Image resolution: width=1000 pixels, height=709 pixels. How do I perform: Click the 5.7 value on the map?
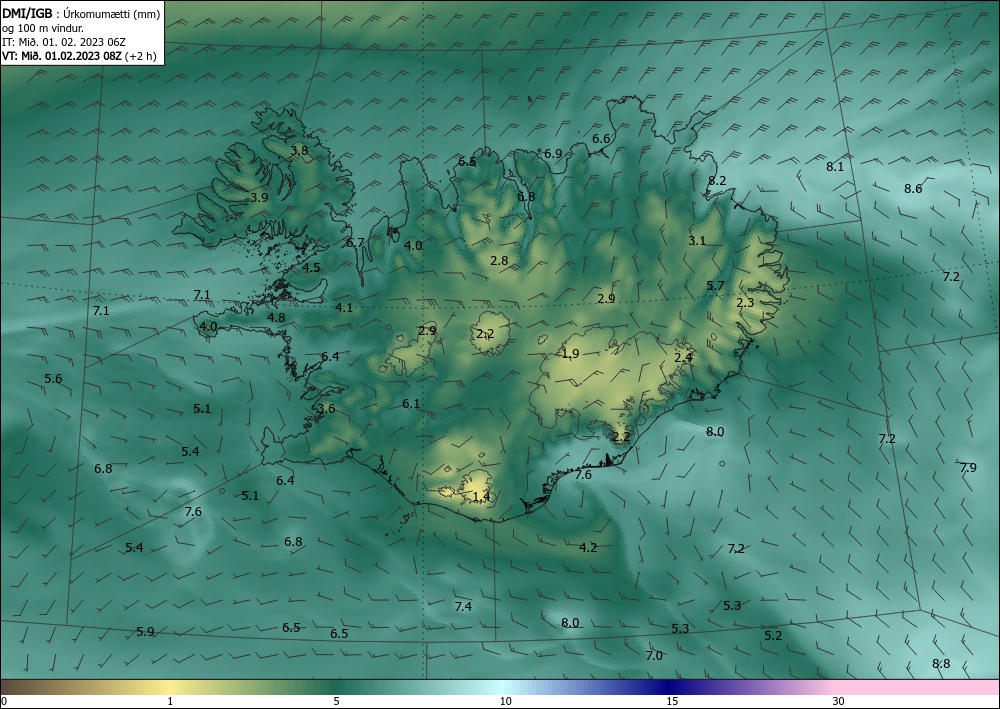pyautogui.click(x=715, y=286)
